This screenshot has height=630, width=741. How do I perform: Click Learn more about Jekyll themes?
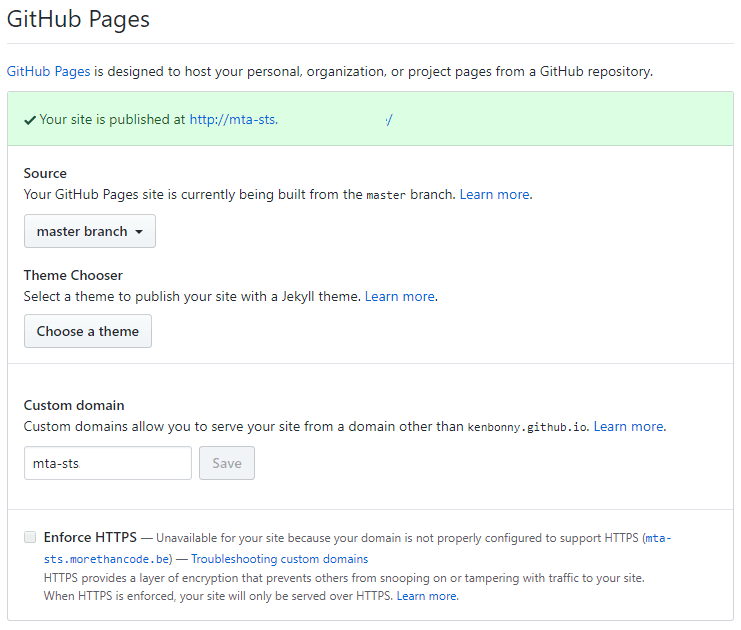[400, 296]
